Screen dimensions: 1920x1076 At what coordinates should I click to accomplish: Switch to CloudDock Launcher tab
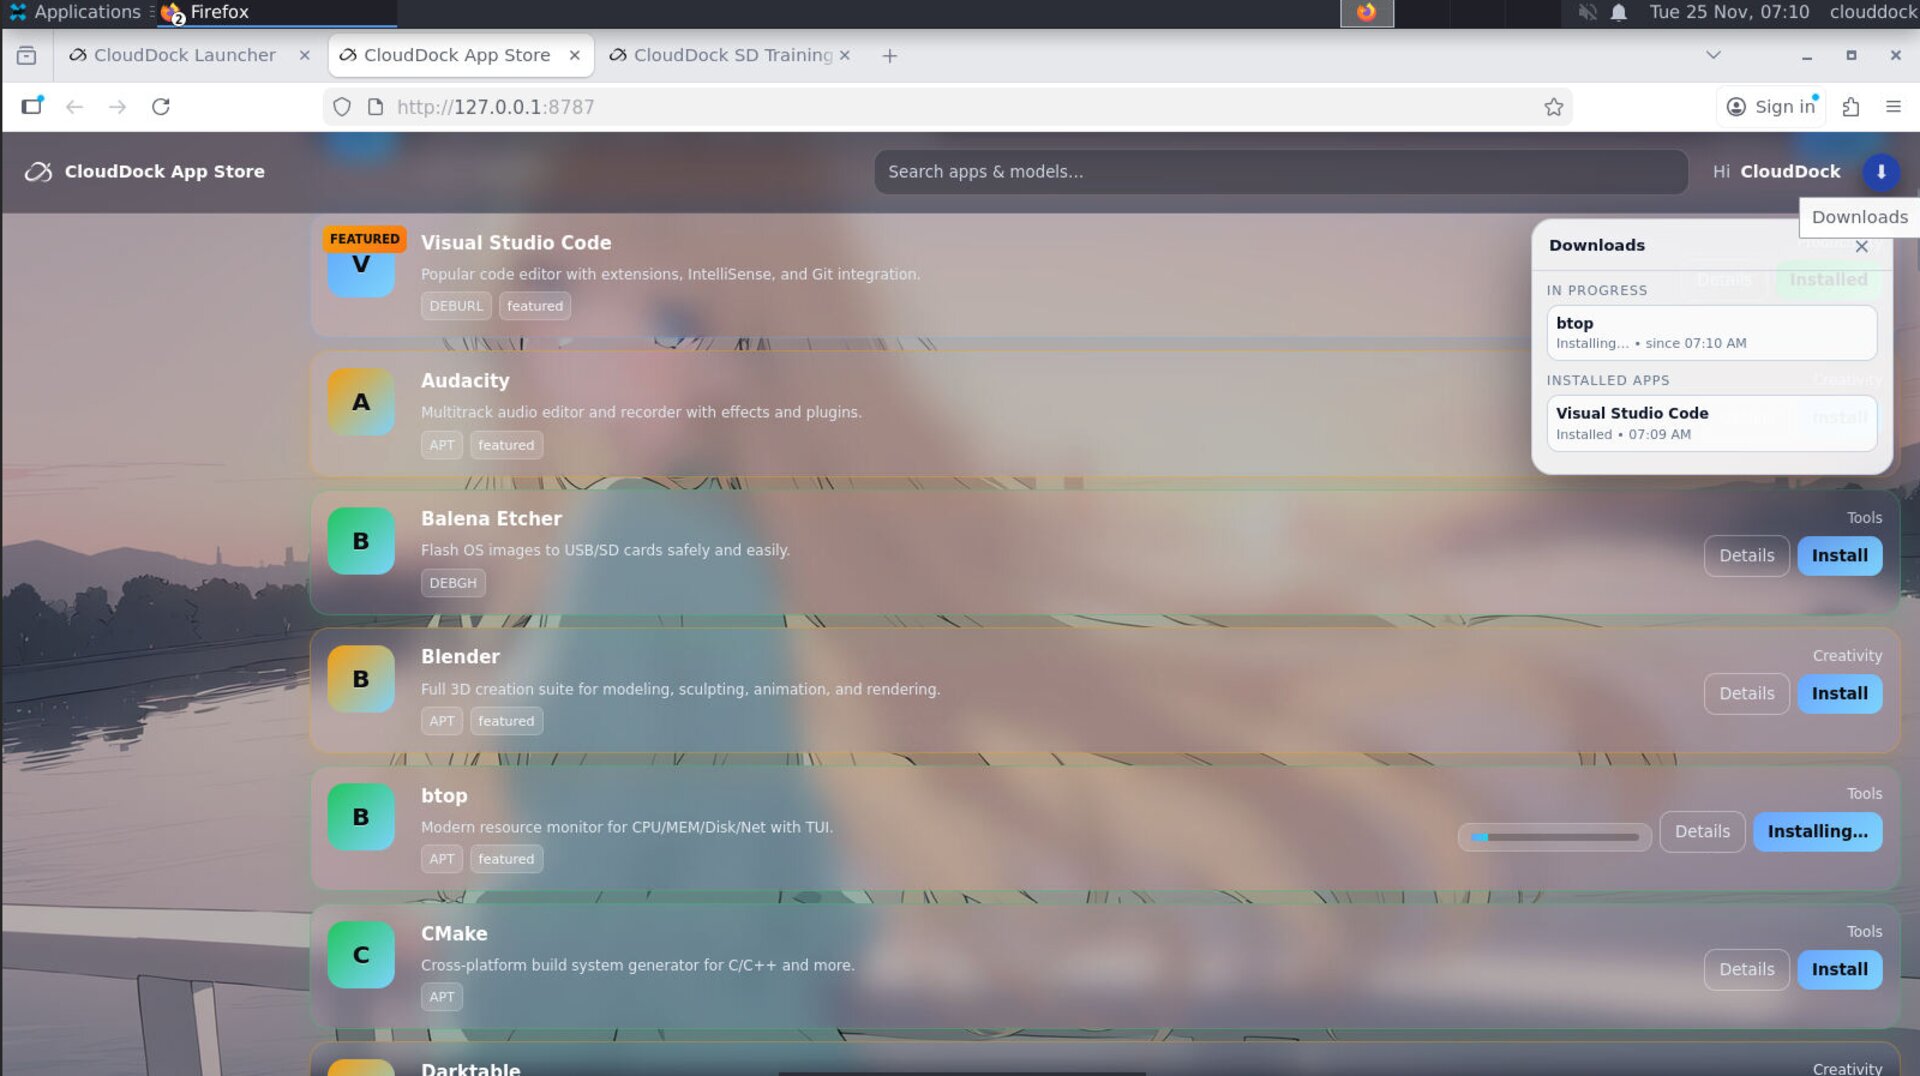[184, 55]
